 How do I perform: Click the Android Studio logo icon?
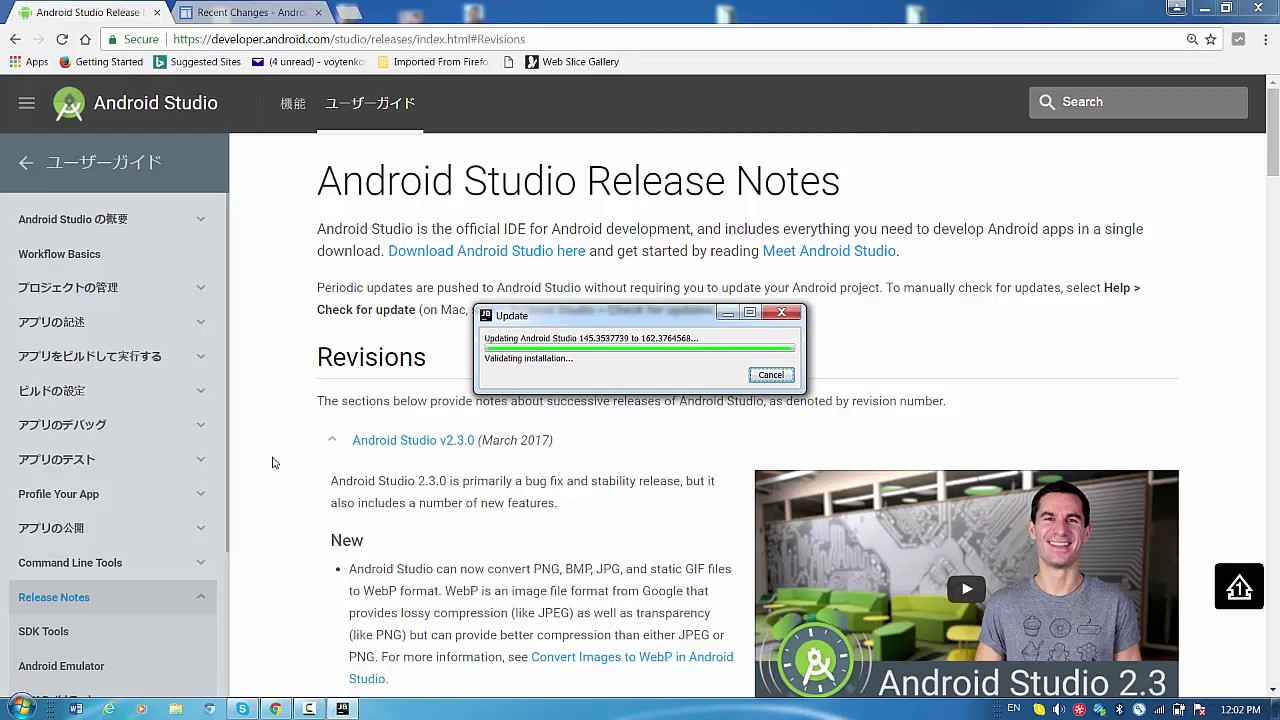[69, 103]
